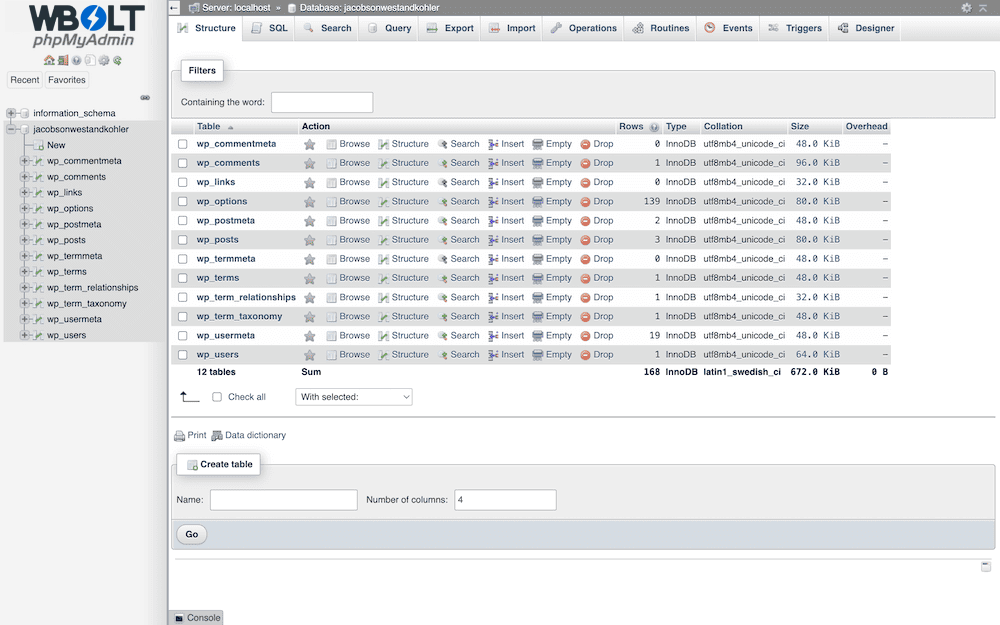Open navigation panel settings gear icon
This screenshot has width=1000, height=625.
click(104, 61)
